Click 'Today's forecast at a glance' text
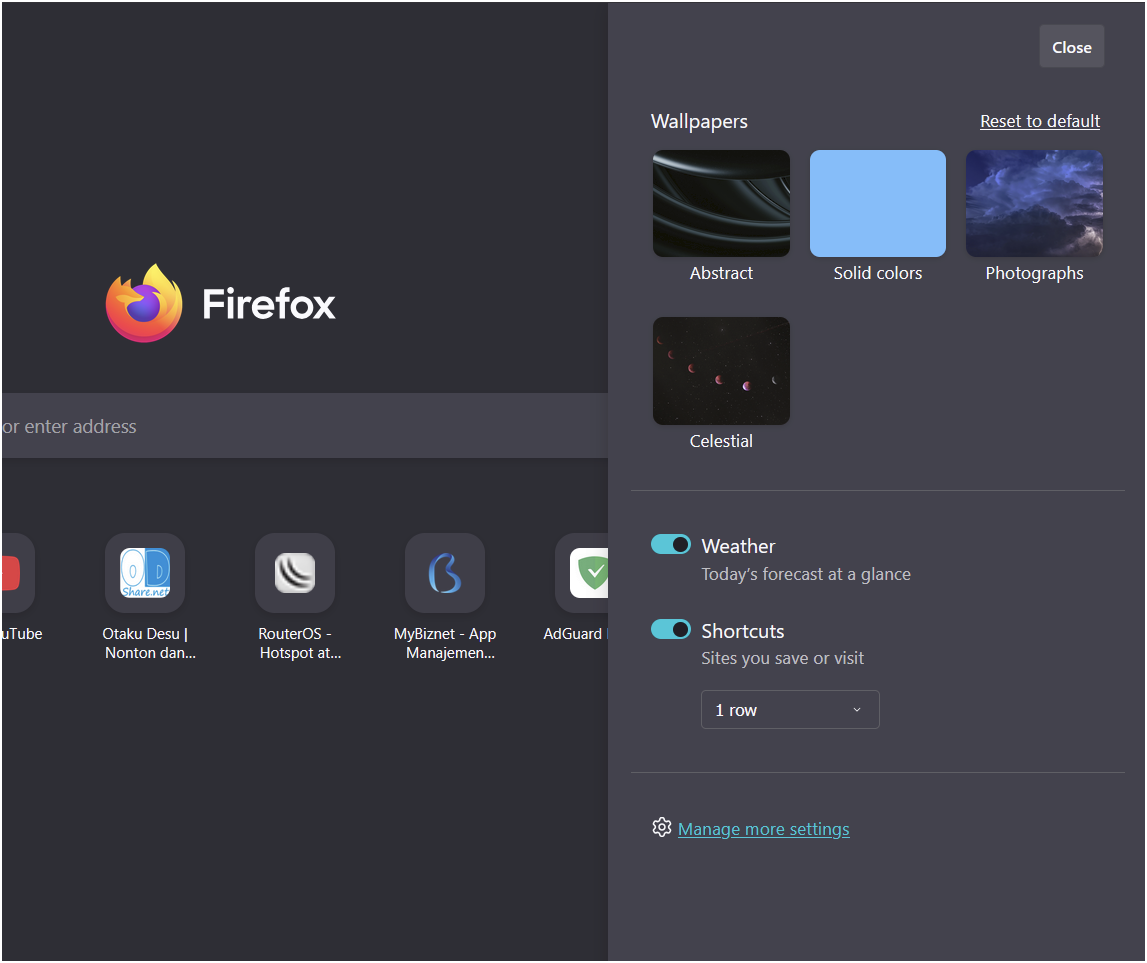Screen dimensions: 1147x963 806,574
